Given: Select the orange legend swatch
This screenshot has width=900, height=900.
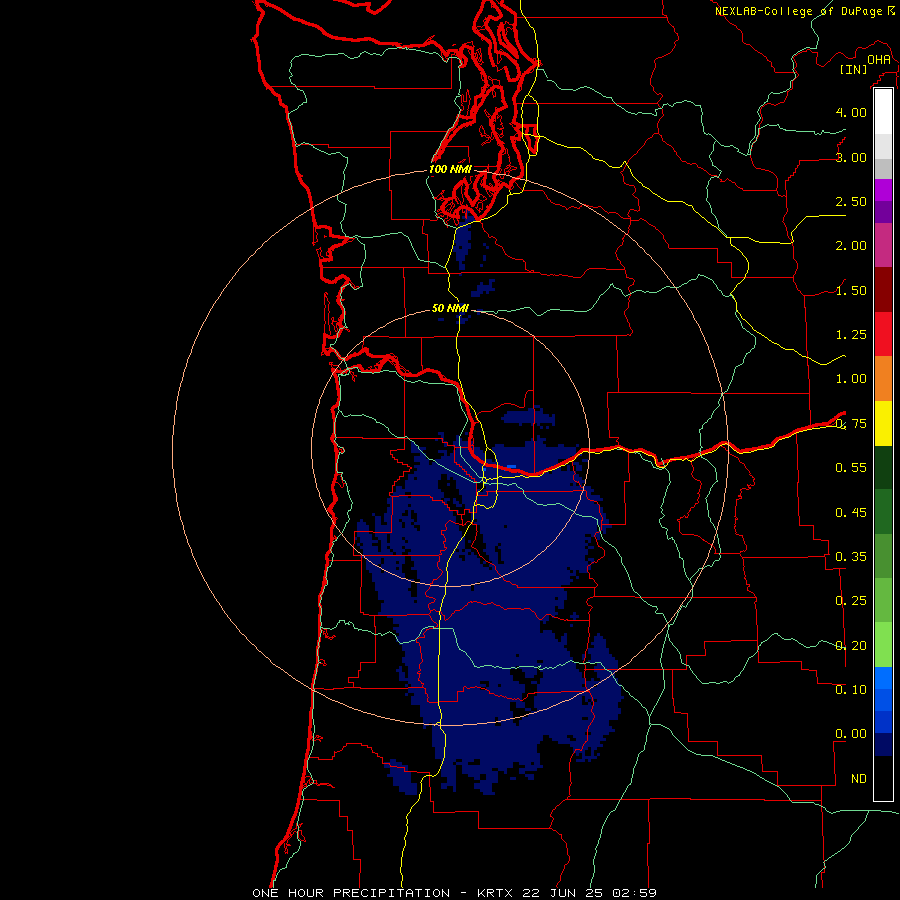Looking at the screenshot, I should coord(883,379).
